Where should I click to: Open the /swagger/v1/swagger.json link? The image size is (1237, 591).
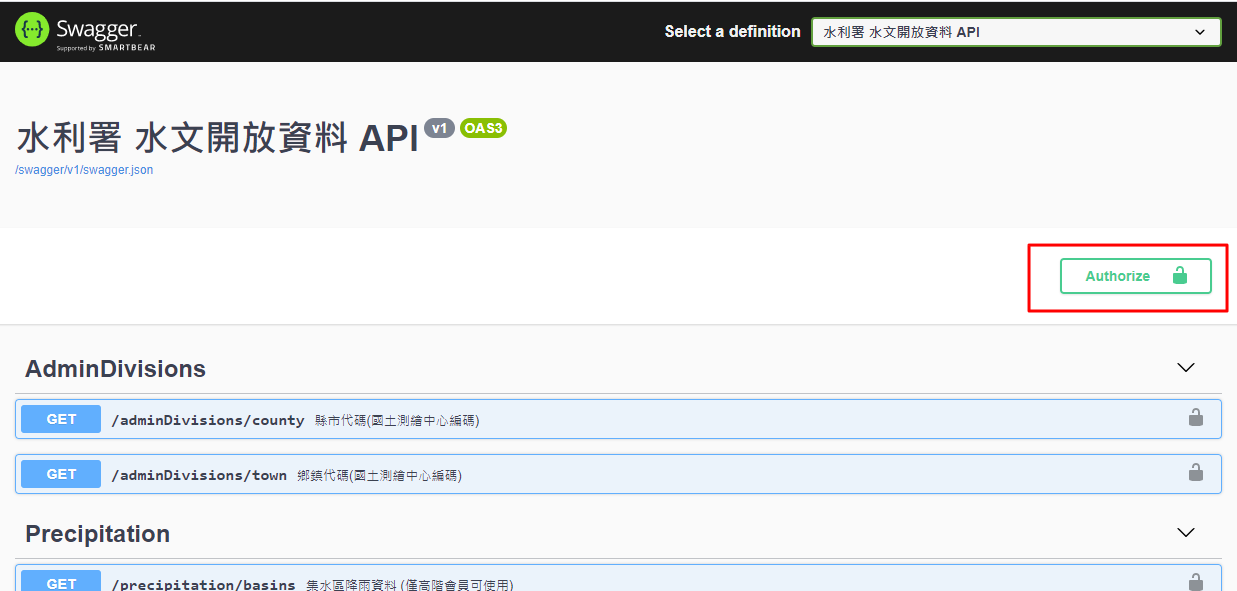tap(84, 170)
